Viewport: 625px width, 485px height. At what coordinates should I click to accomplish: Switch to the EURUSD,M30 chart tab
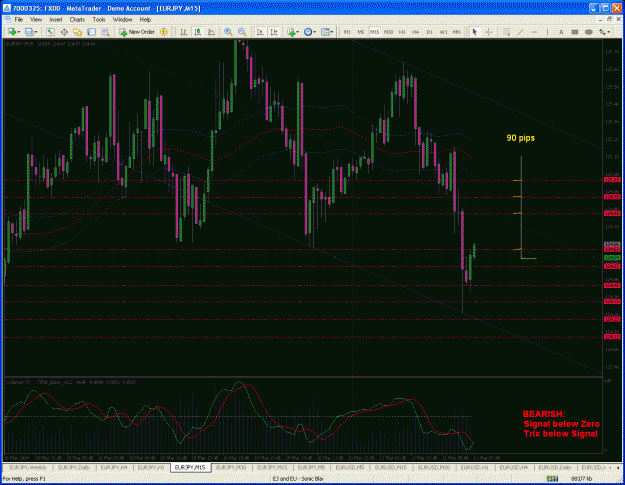pyautogui.click(x=434, y=467)
